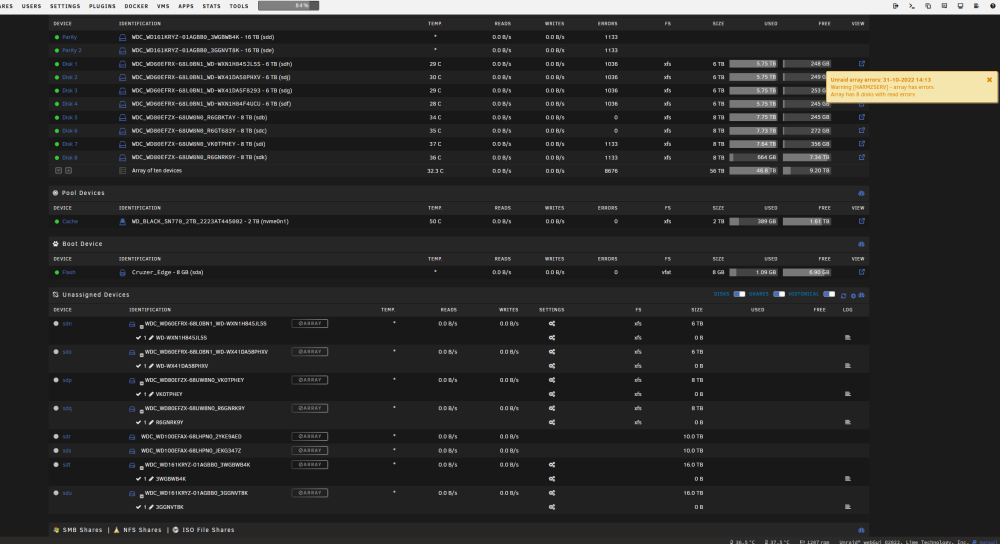Browse the Flash boot device view icon
This screenshot has width=1000, height=544.
862,272
